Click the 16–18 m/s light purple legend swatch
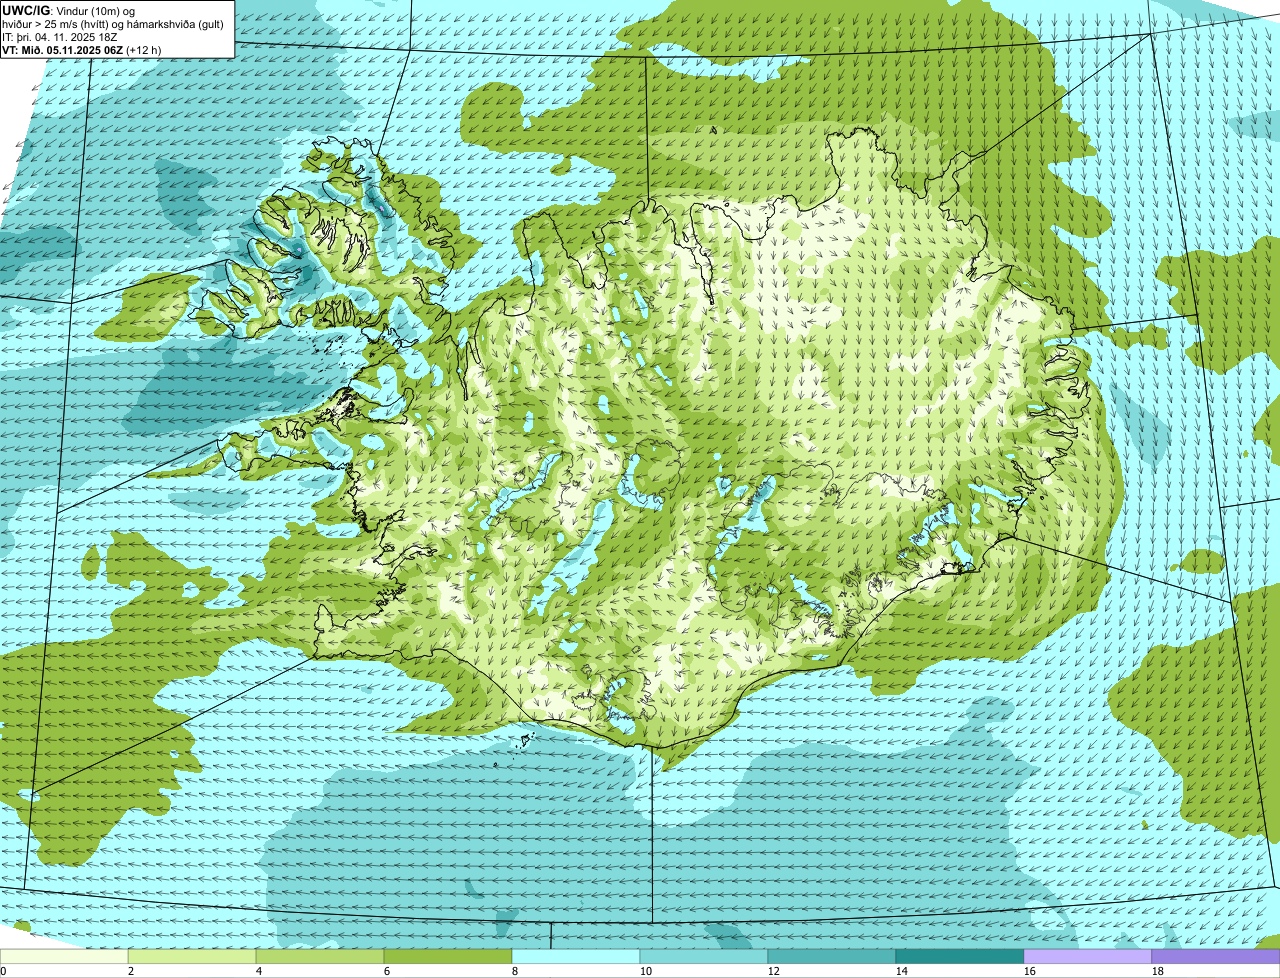 coord(1088,957)
